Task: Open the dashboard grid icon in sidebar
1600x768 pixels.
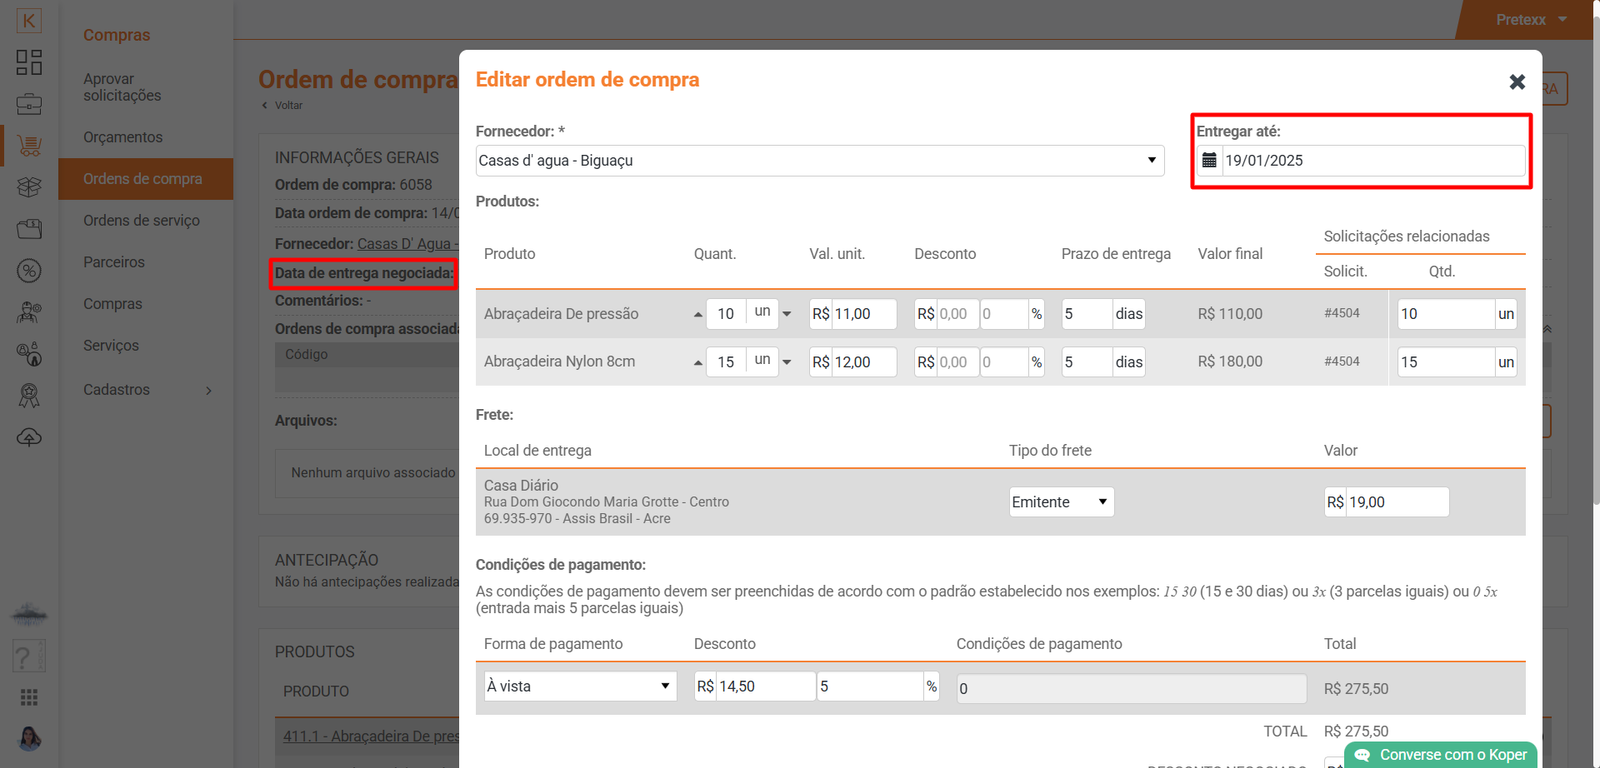Action: (x=29, y=62)
